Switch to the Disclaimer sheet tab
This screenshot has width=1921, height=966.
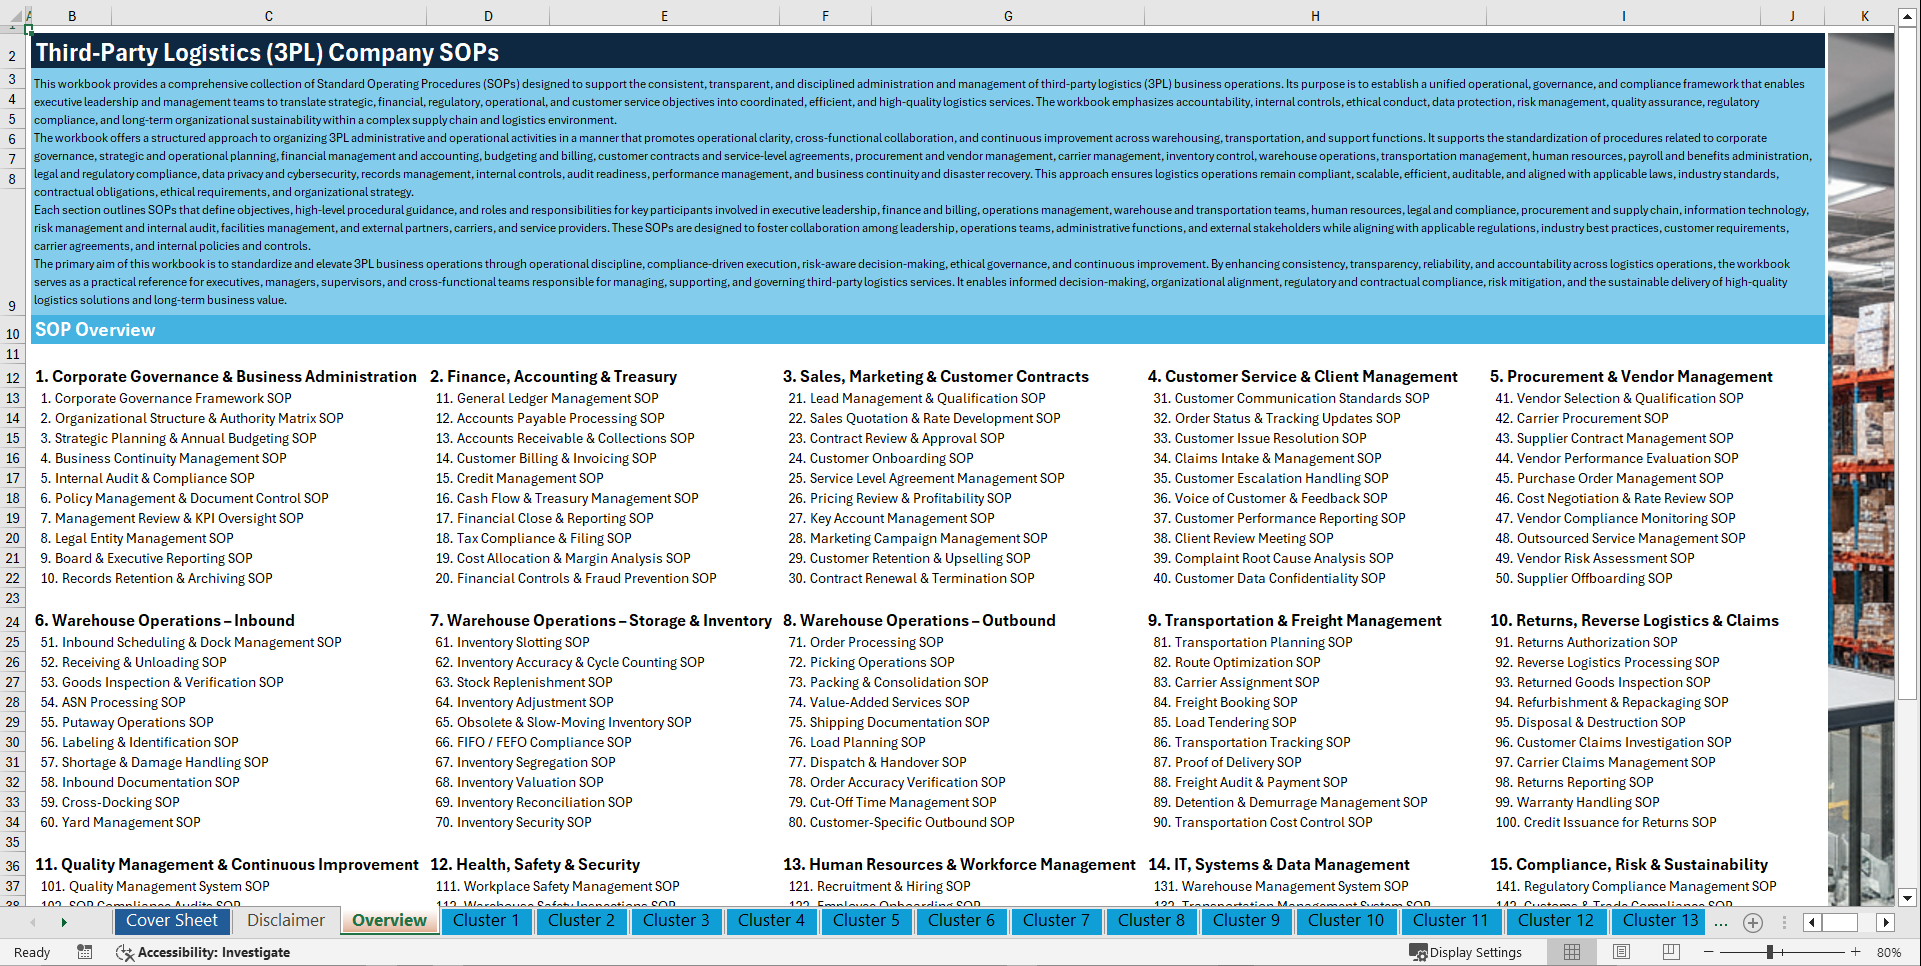point(284,920)
